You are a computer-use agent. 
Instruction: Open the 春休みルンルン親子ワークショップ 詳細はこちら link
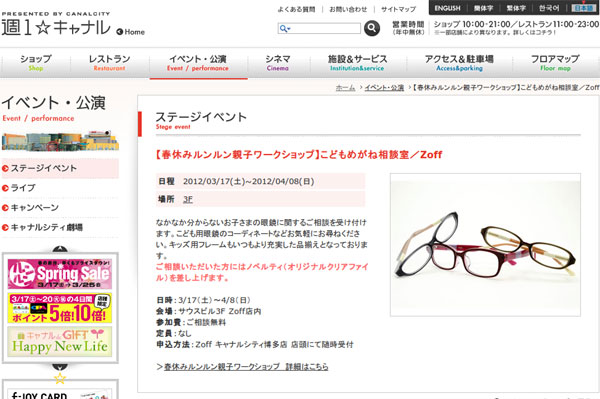(246, 366)
